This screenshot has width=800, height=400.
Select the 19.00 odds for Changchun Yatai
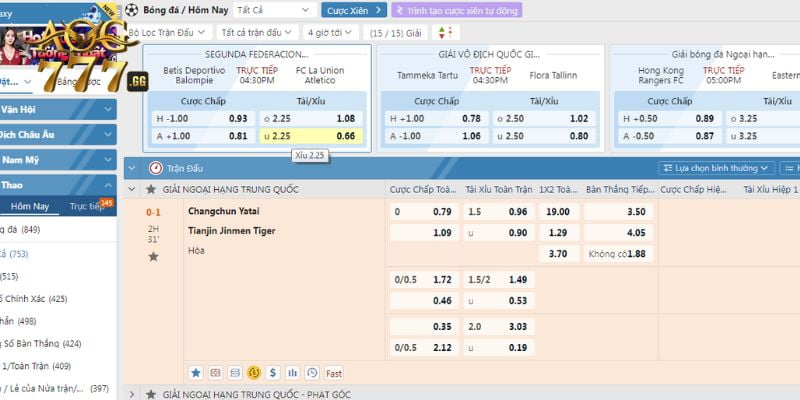(557, 211)
